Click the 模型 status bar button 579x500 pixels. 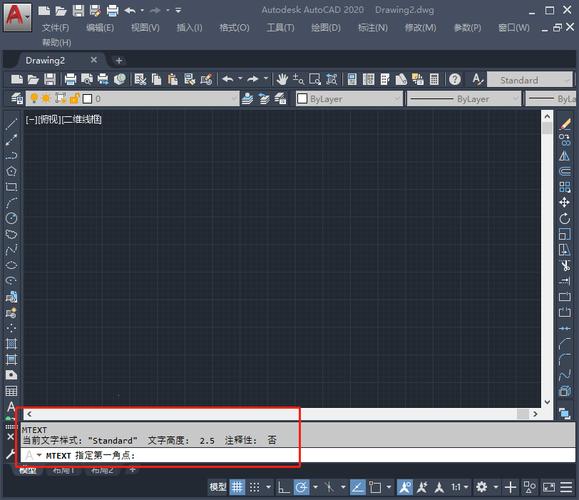(x=218, y=487)
